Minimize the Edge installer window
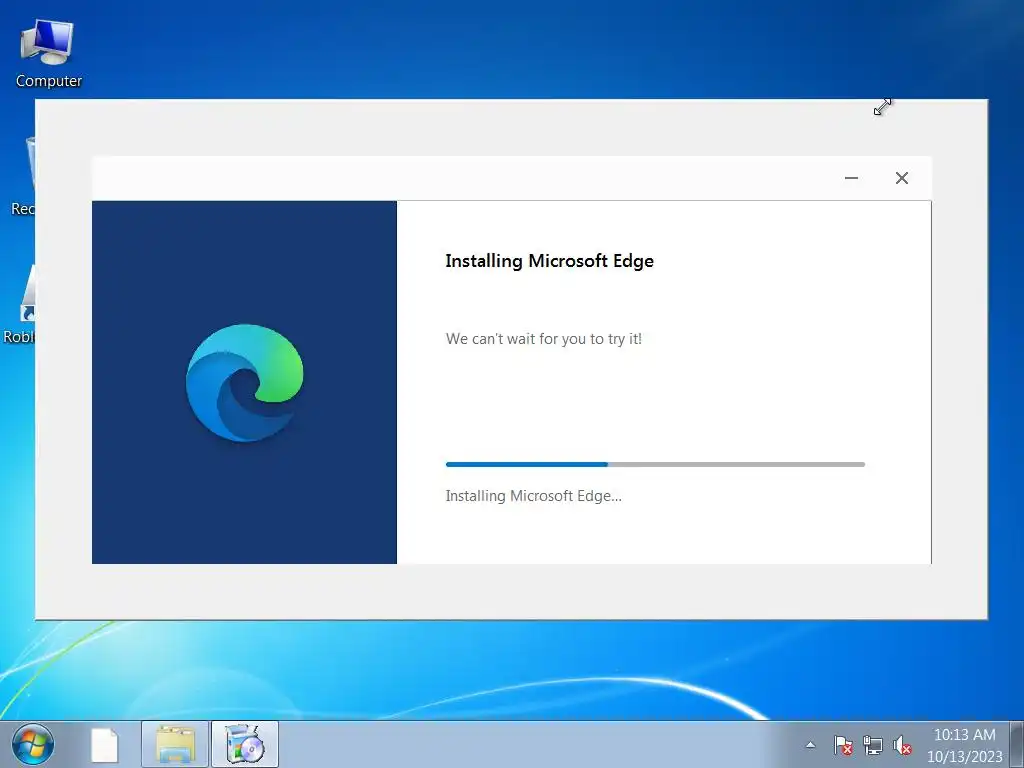The width and height of the screenshot is (1024, 768). pyautogui.click(x=851, y=178)
